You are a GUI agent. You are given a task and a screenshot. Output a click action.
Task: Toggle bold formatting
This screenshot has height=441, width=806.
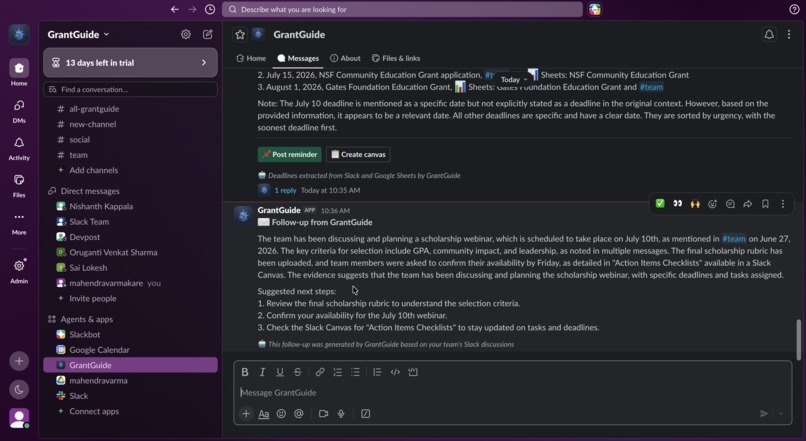[245, 372]
